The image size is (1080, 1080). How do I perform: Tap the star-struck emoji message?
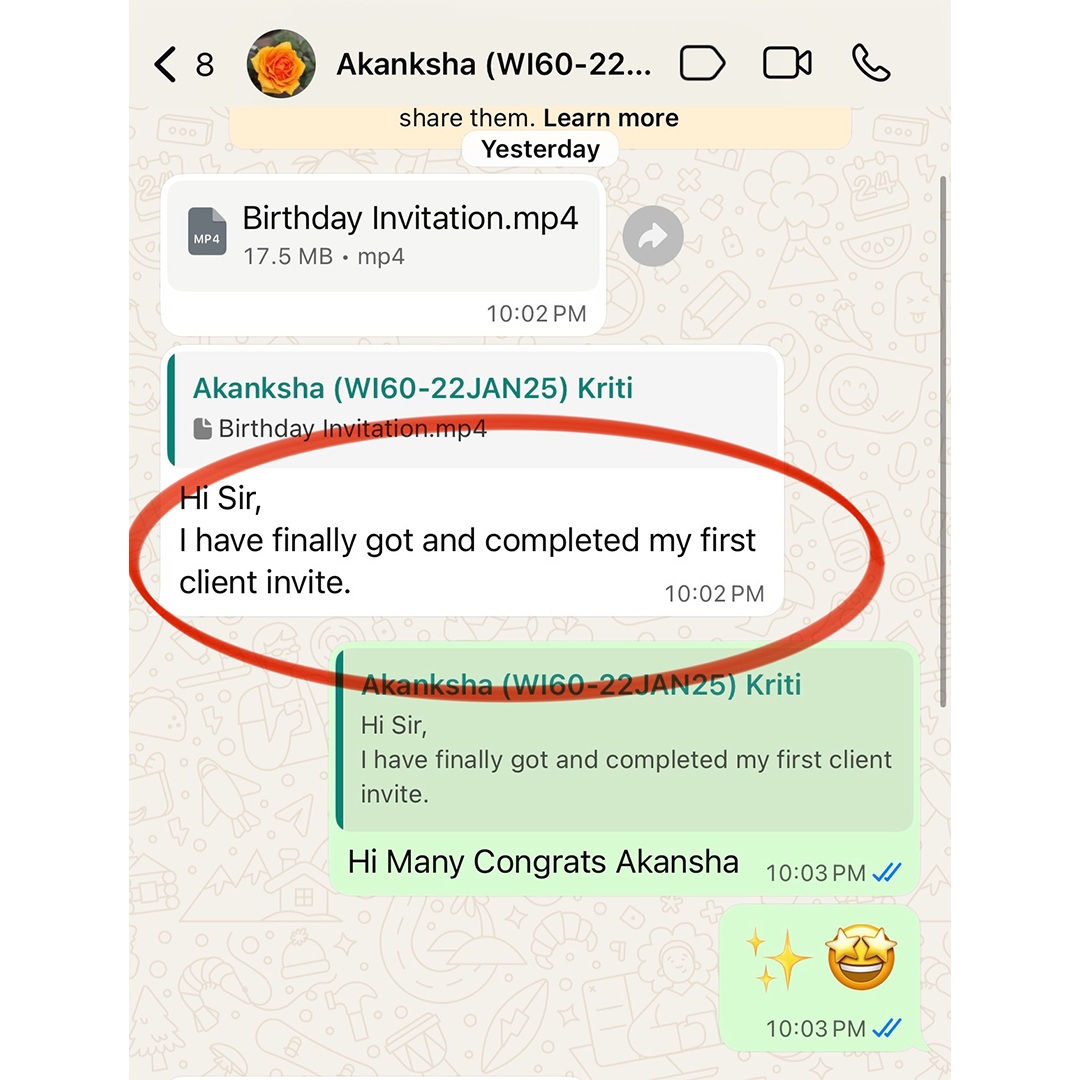click(x=861, y=957)
